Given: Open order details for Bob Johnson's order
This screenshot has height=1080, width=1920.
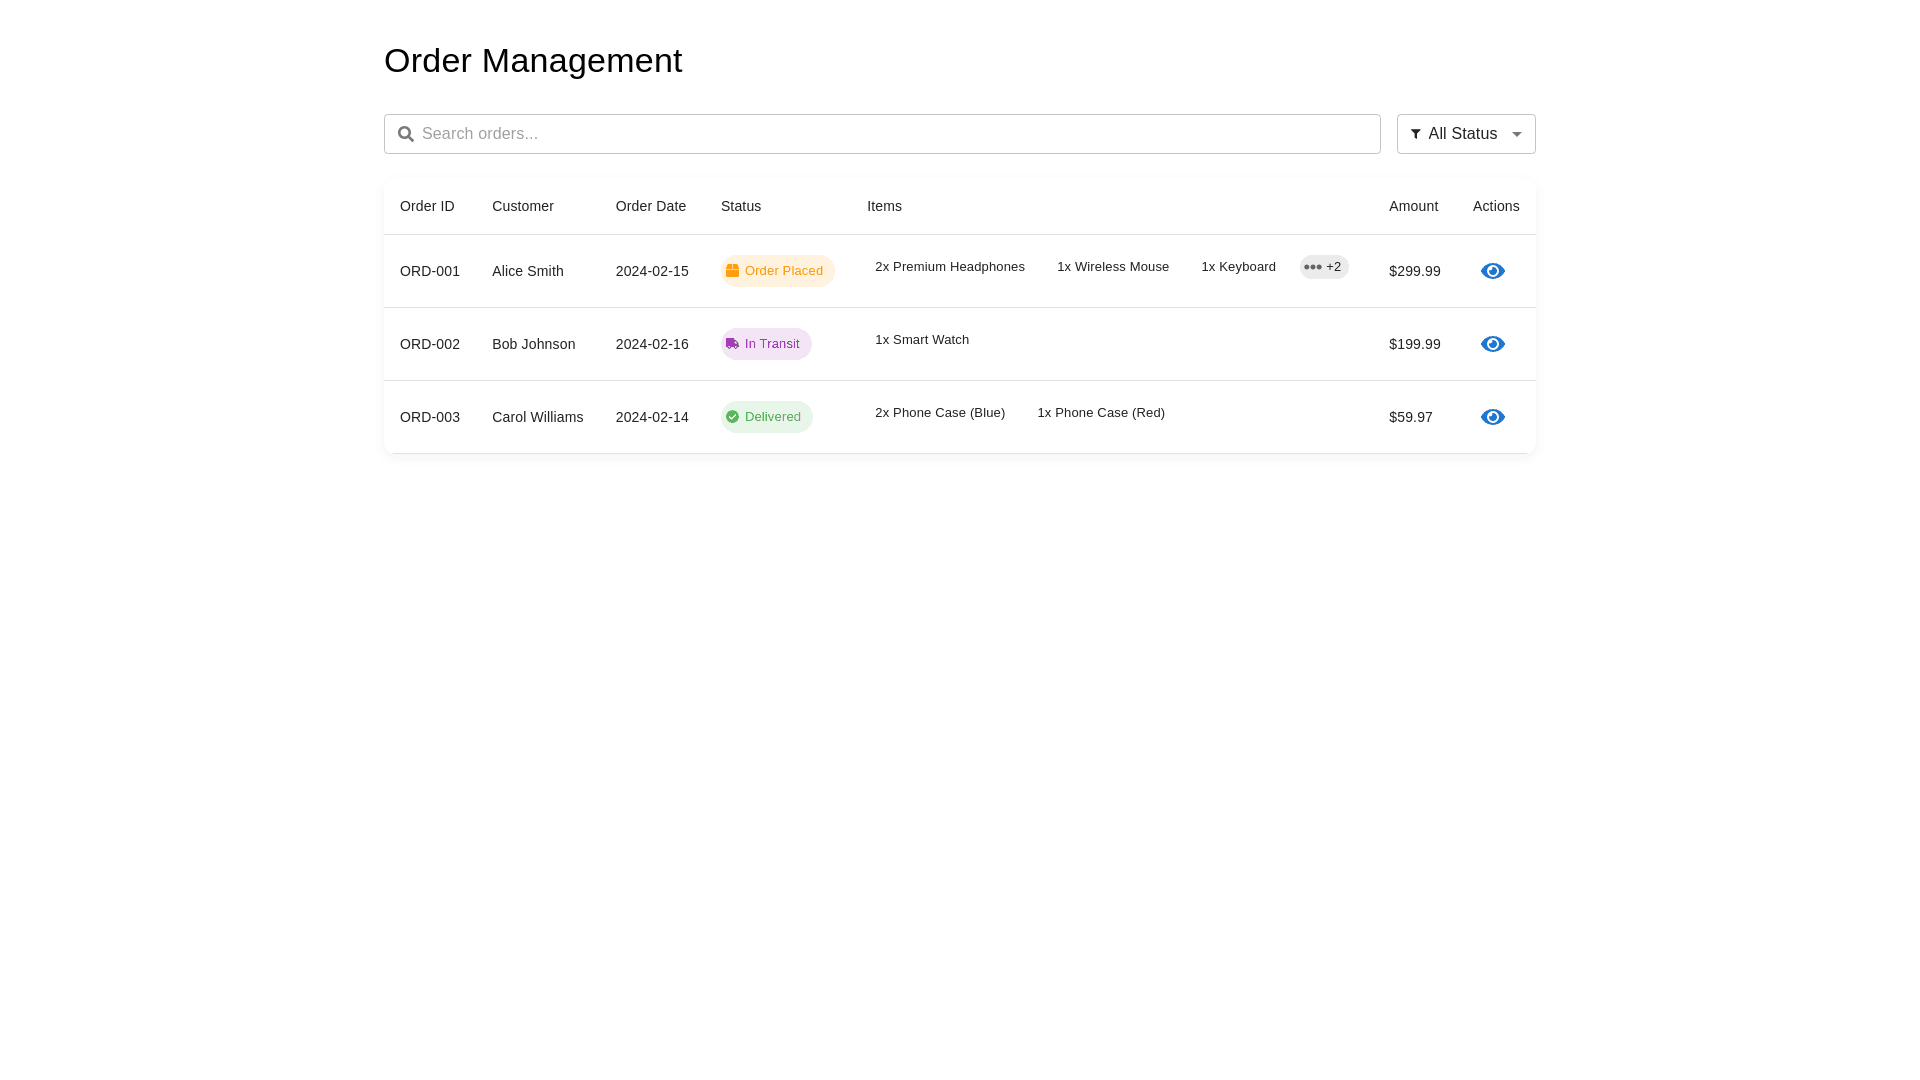Looking at the screenshot, I should (1492, 344).
